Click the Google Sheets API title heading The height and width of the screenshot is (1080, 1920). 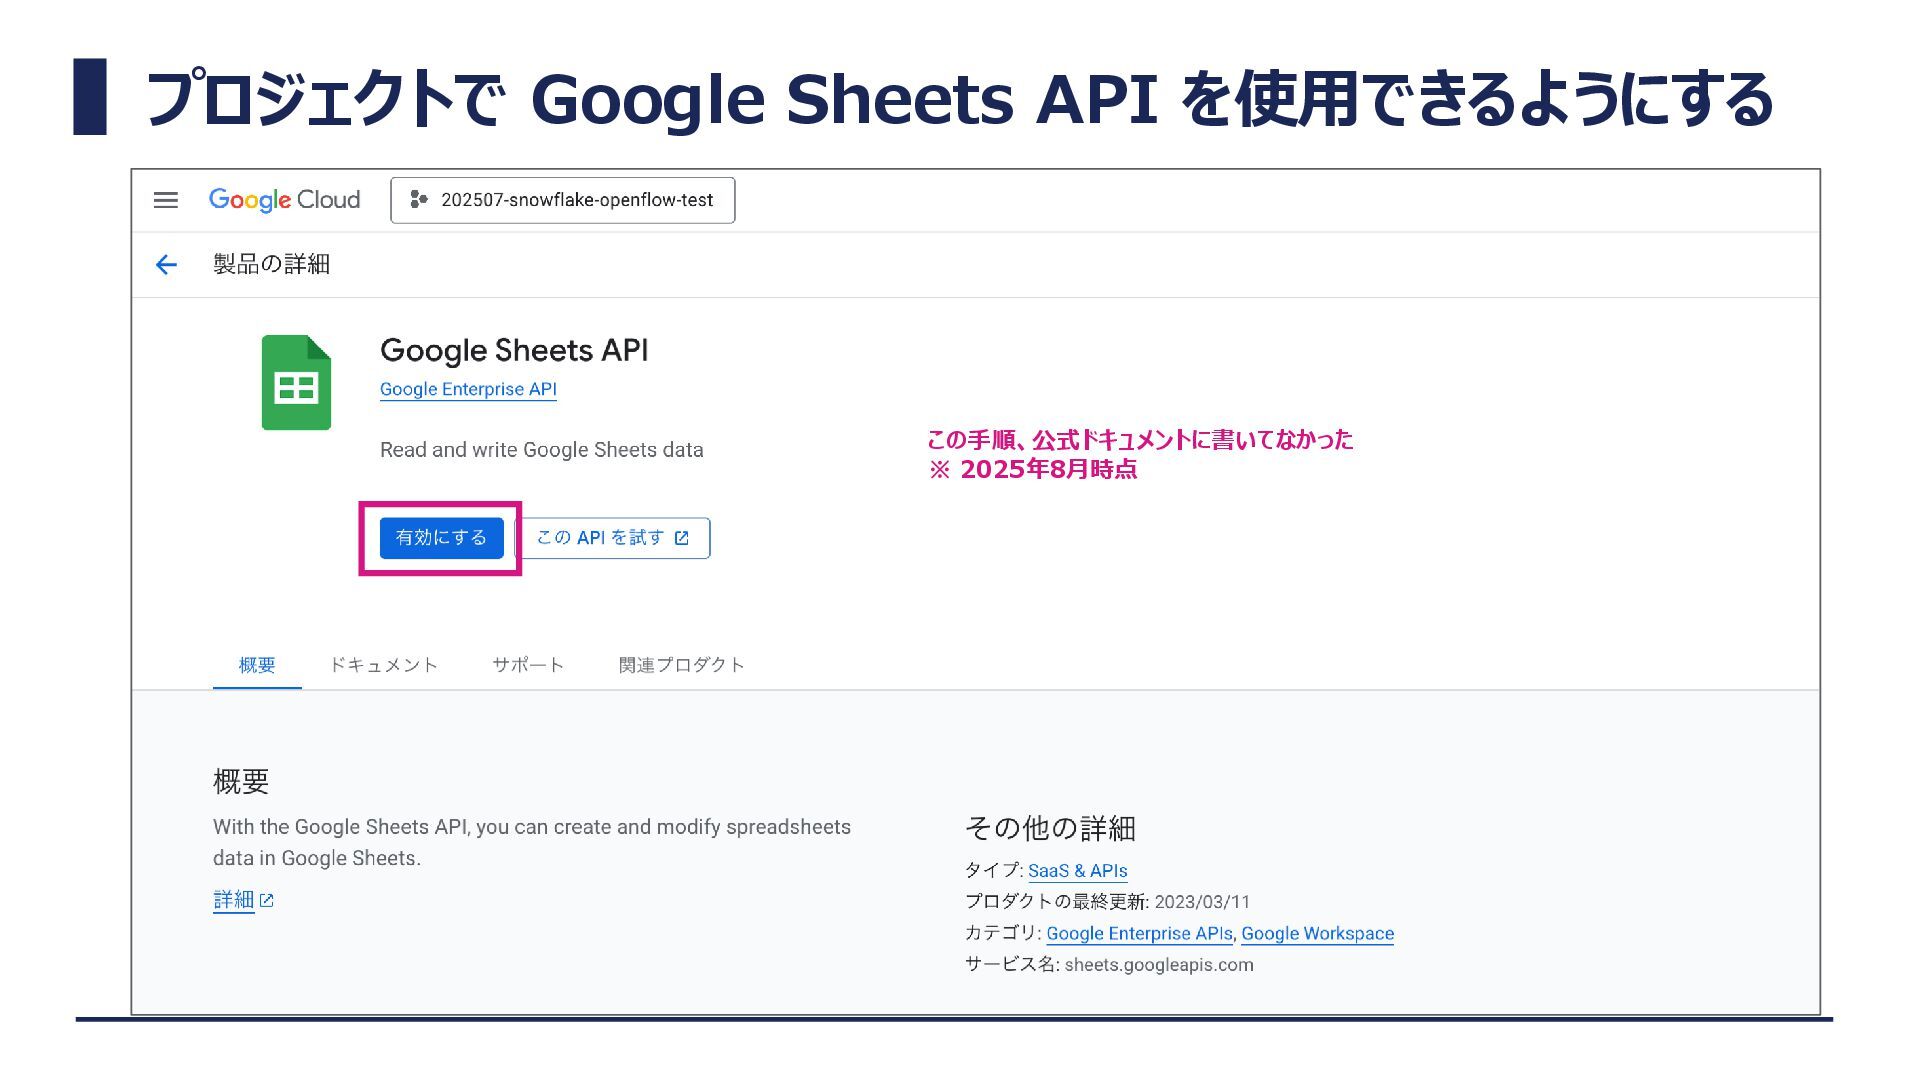(x=514, y=350)
